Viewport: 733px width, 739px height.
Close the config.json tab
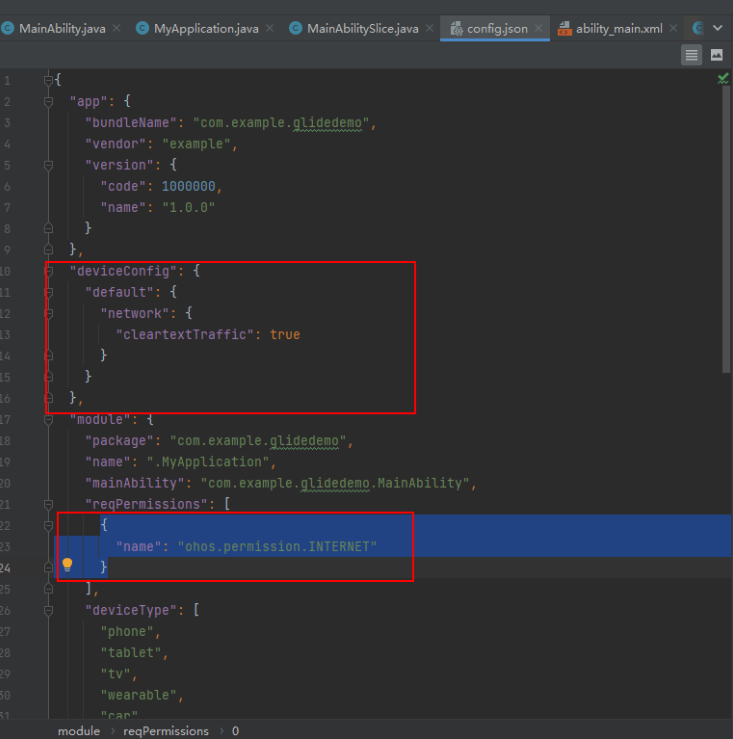click(x=538, y=29)
